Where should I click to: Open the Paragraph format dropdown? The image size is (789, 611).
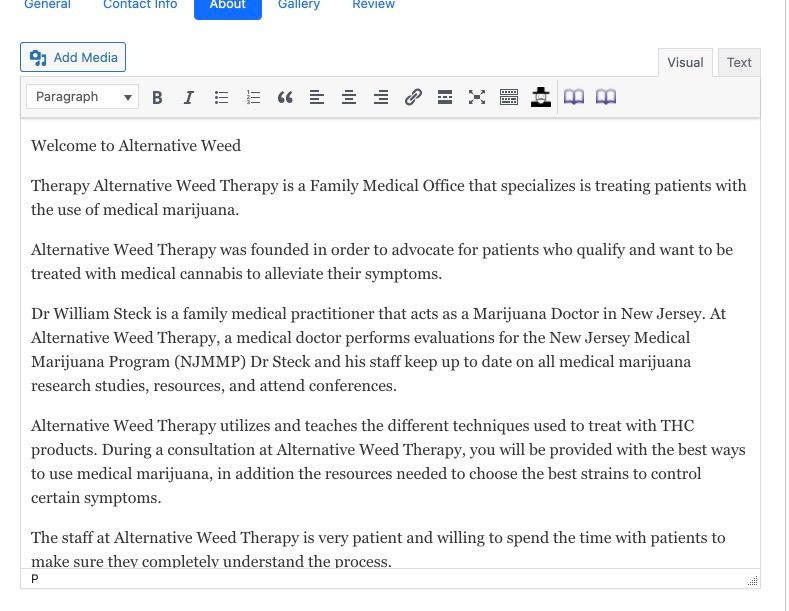pyautogui.click(x=83, y=97)
